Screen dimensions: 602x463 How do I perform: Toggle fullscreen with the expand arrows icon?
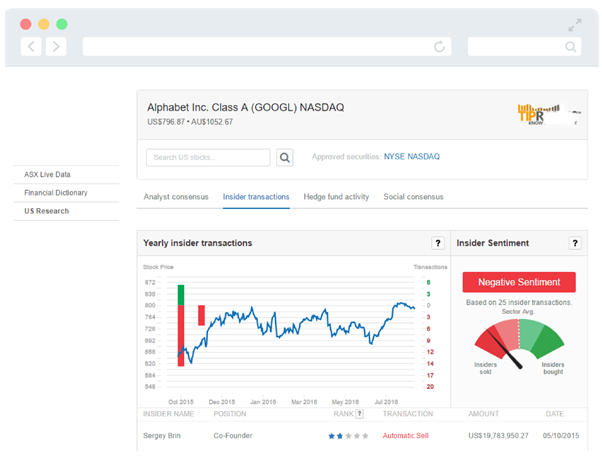(x=575, y=25)
